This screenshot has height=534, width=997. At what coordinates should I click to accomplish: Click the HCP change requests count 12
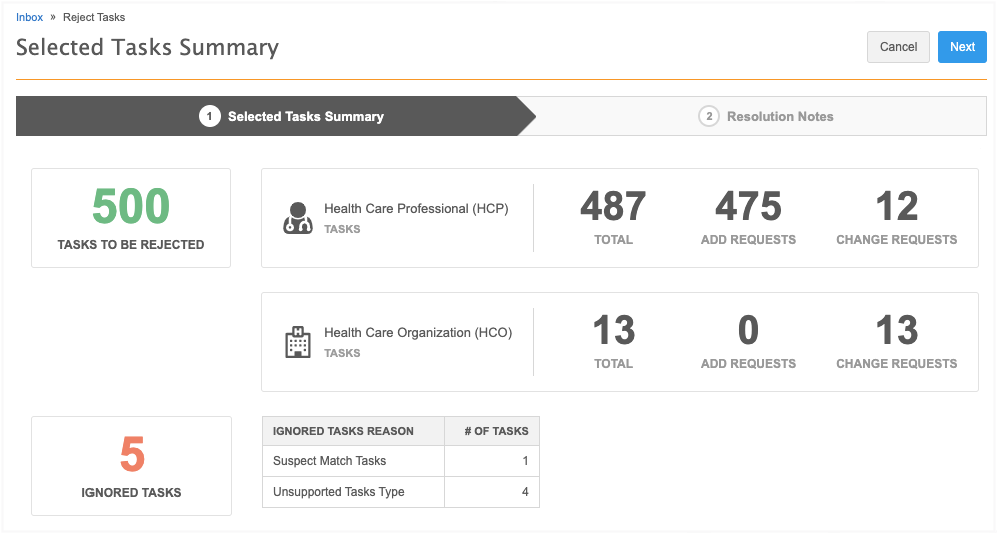point(896,207)
